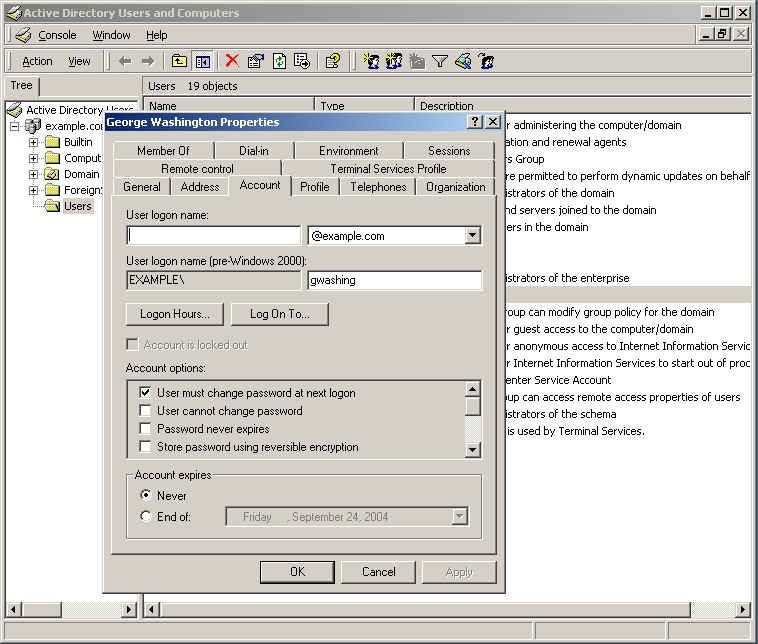Click the Account options scroll up arrow
Screen dimensions: 758x644
(473, 389)
